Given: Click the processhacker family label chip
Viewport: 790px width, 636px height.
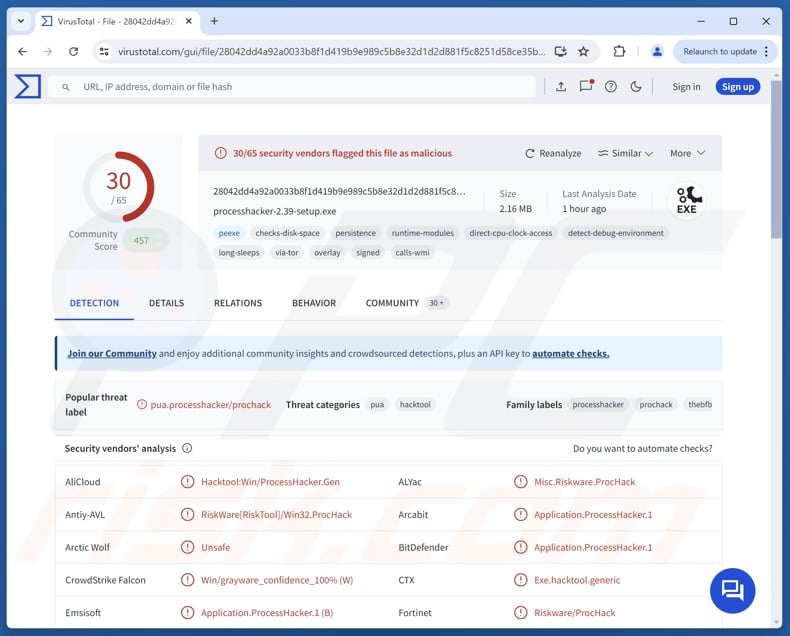Looking at the screenshot, I should coord(598,404).
